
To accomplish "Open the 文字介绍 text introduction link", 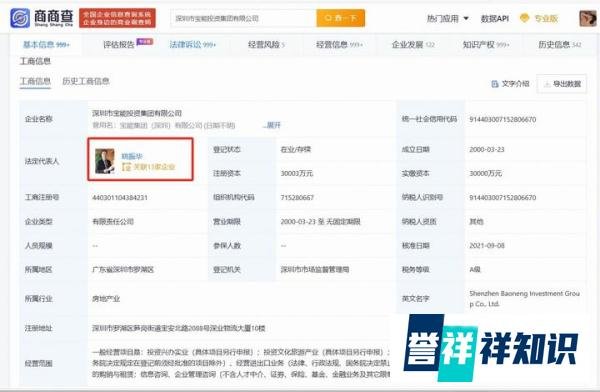I will [515, 84].
